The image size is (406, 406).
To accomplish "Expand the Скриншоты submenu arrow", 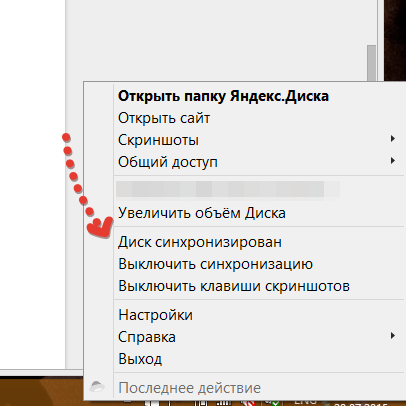I will pos(393,139).
